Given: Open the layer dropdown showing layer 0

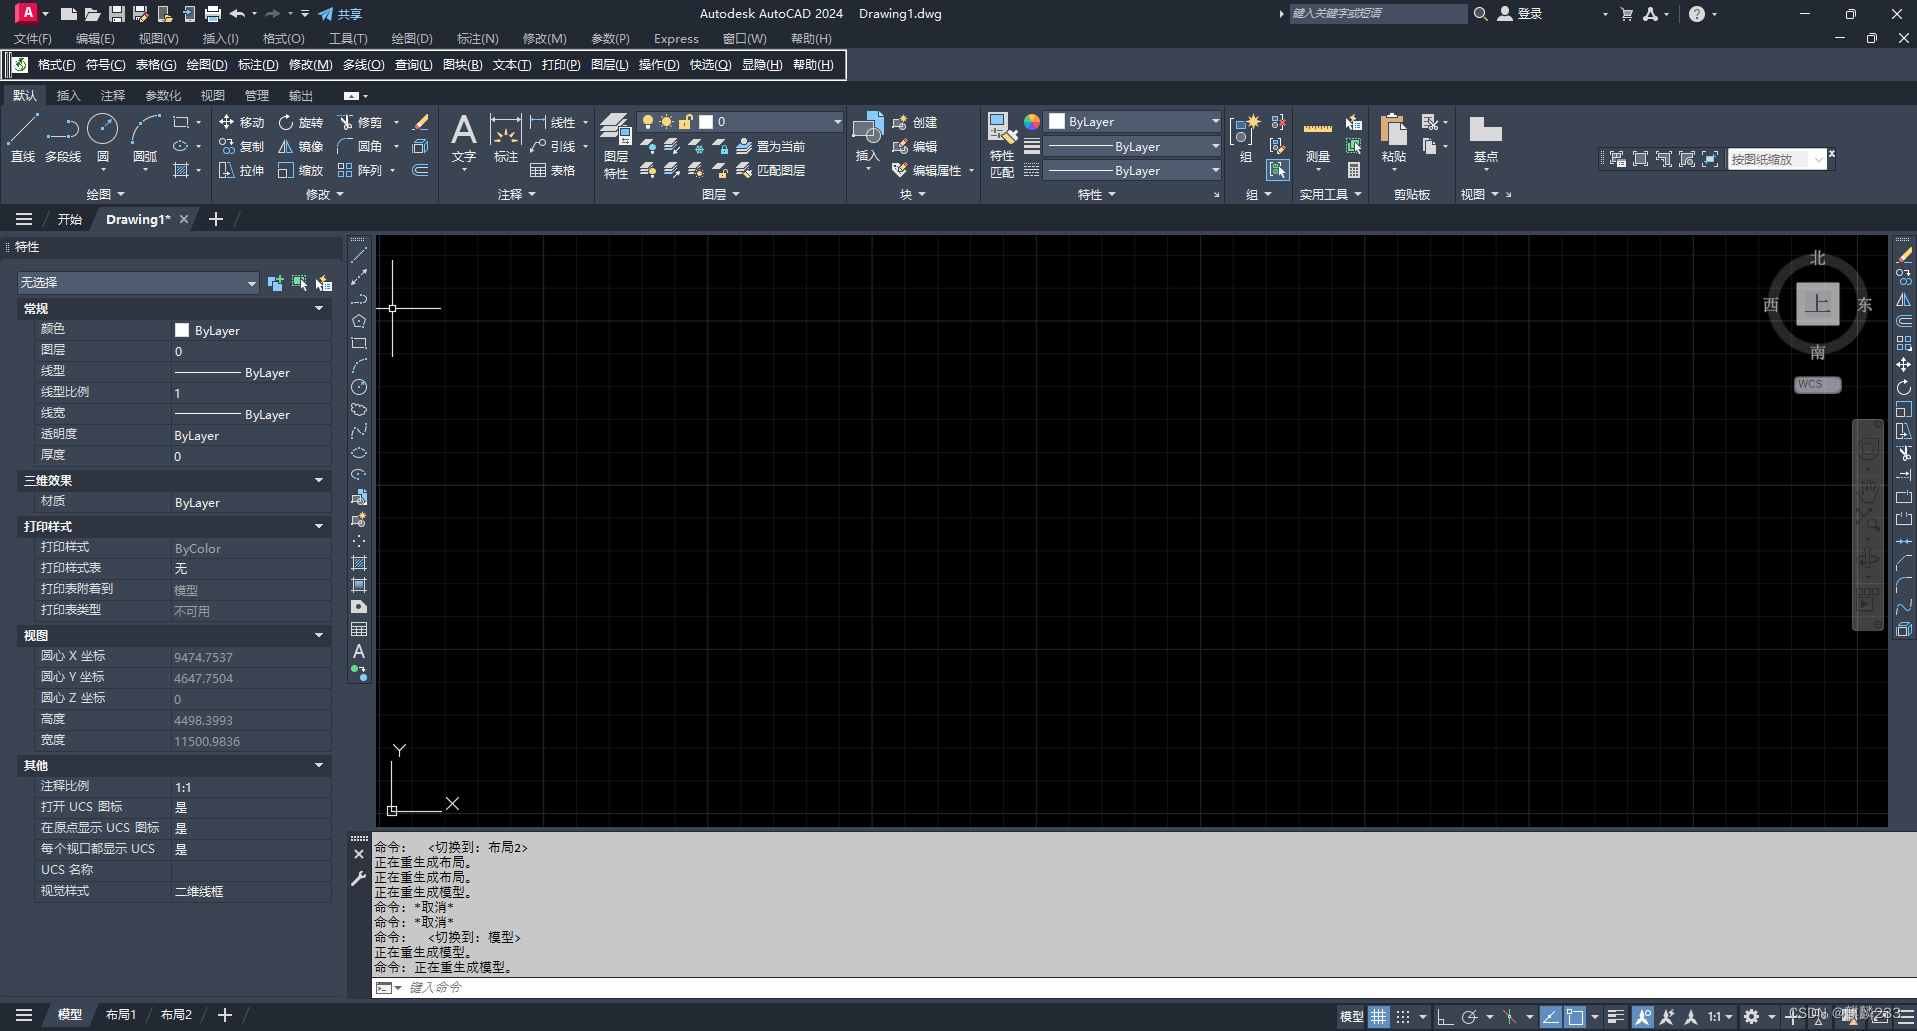Looking at the screenshot, I should [740, 122].
